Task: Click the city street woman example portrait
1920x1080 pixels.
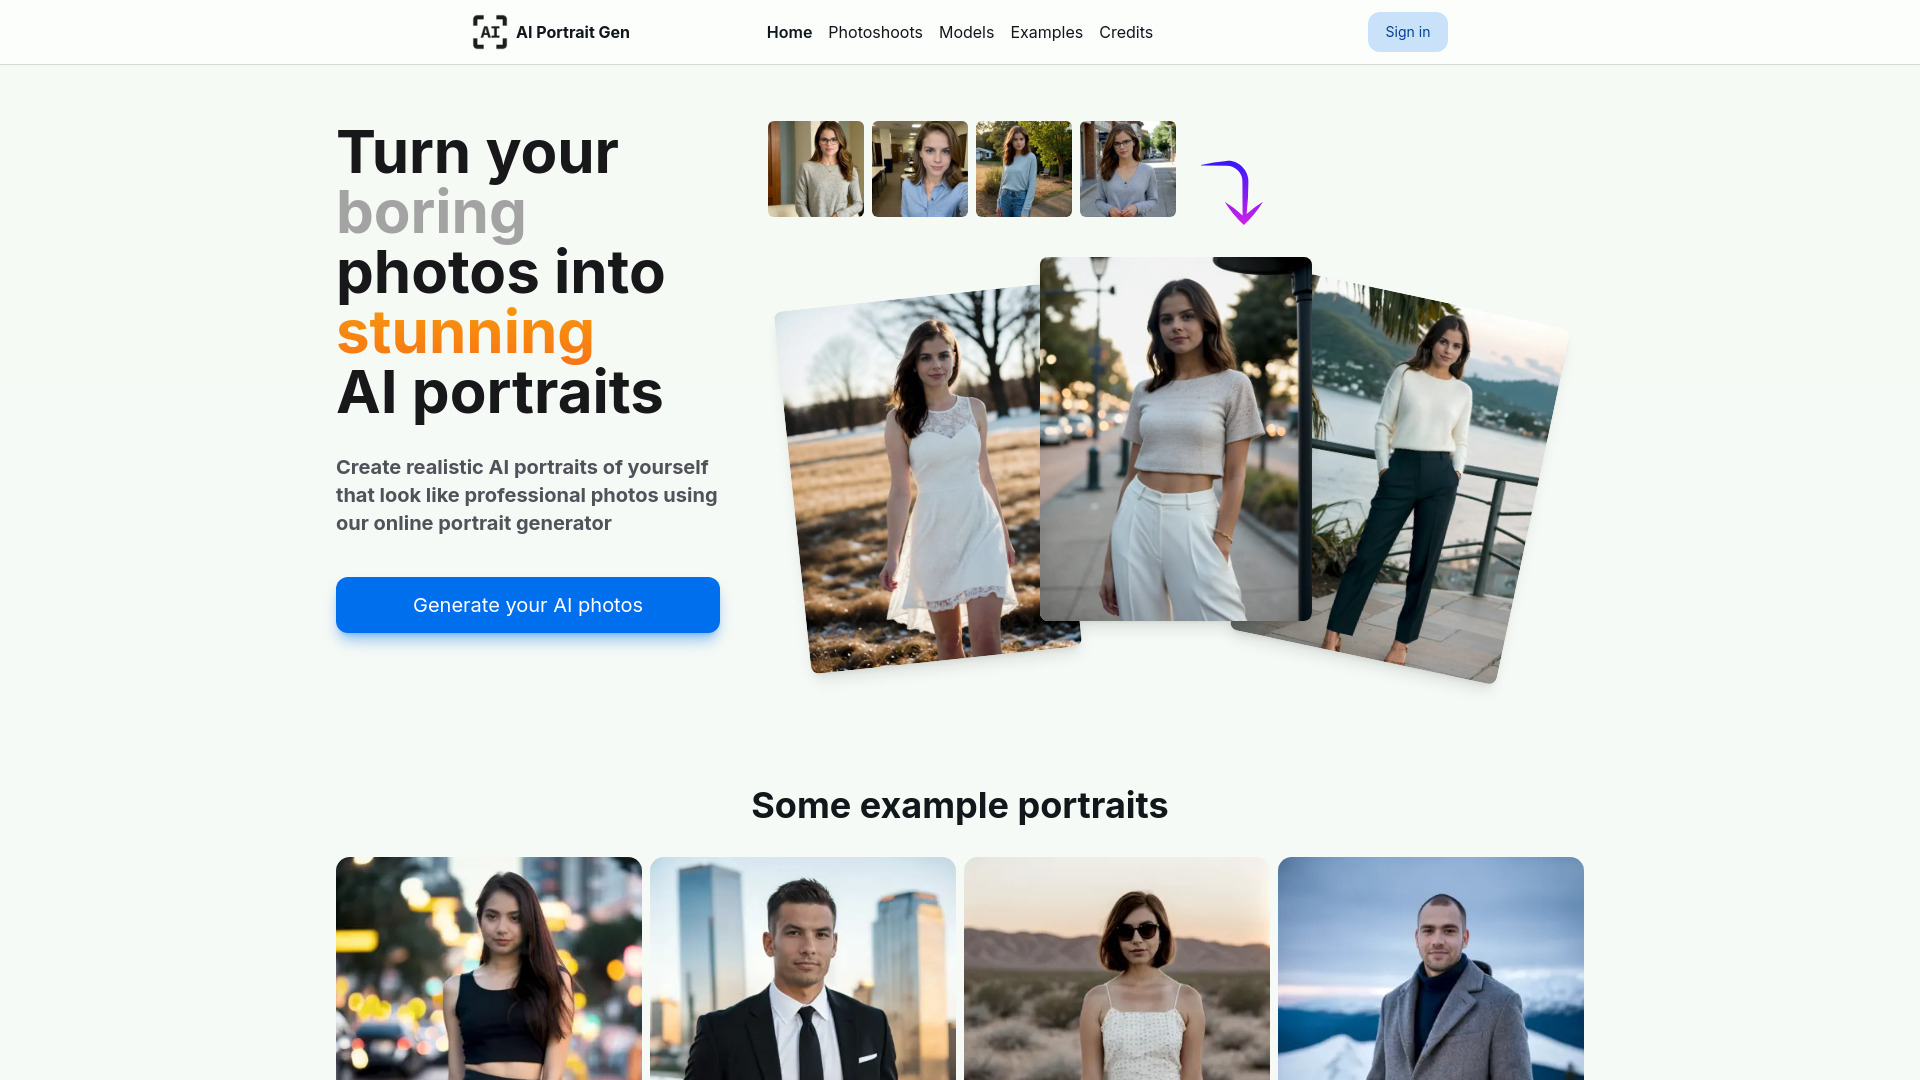Action: tap(488, 968)
